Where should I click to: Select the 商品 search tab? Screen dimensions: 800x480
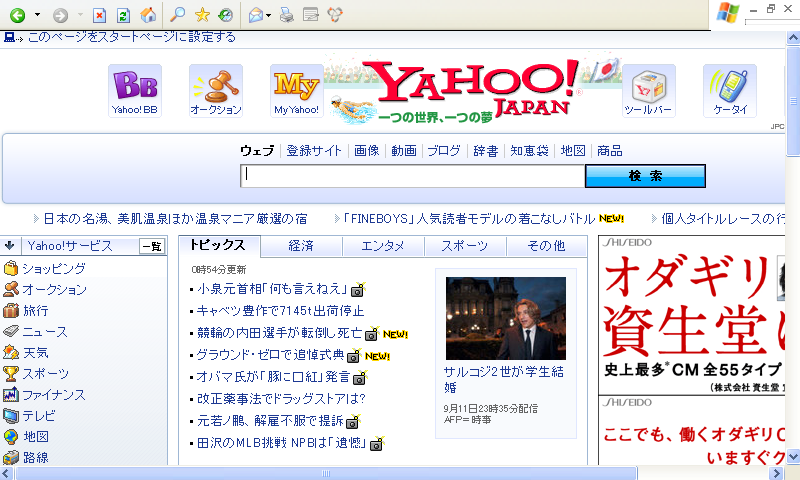coord(610,150)
